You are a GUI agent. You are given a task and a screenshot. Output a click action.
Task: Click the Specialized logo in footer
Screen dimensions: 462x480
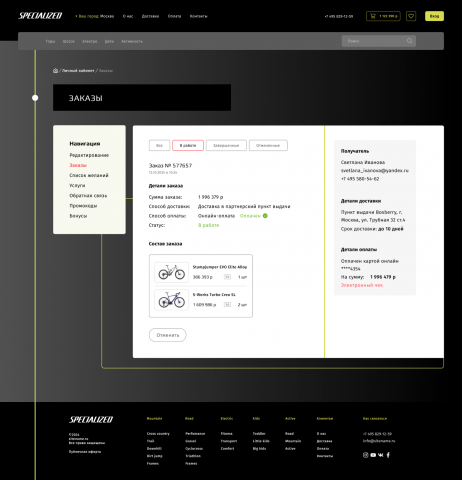point(91,419)
